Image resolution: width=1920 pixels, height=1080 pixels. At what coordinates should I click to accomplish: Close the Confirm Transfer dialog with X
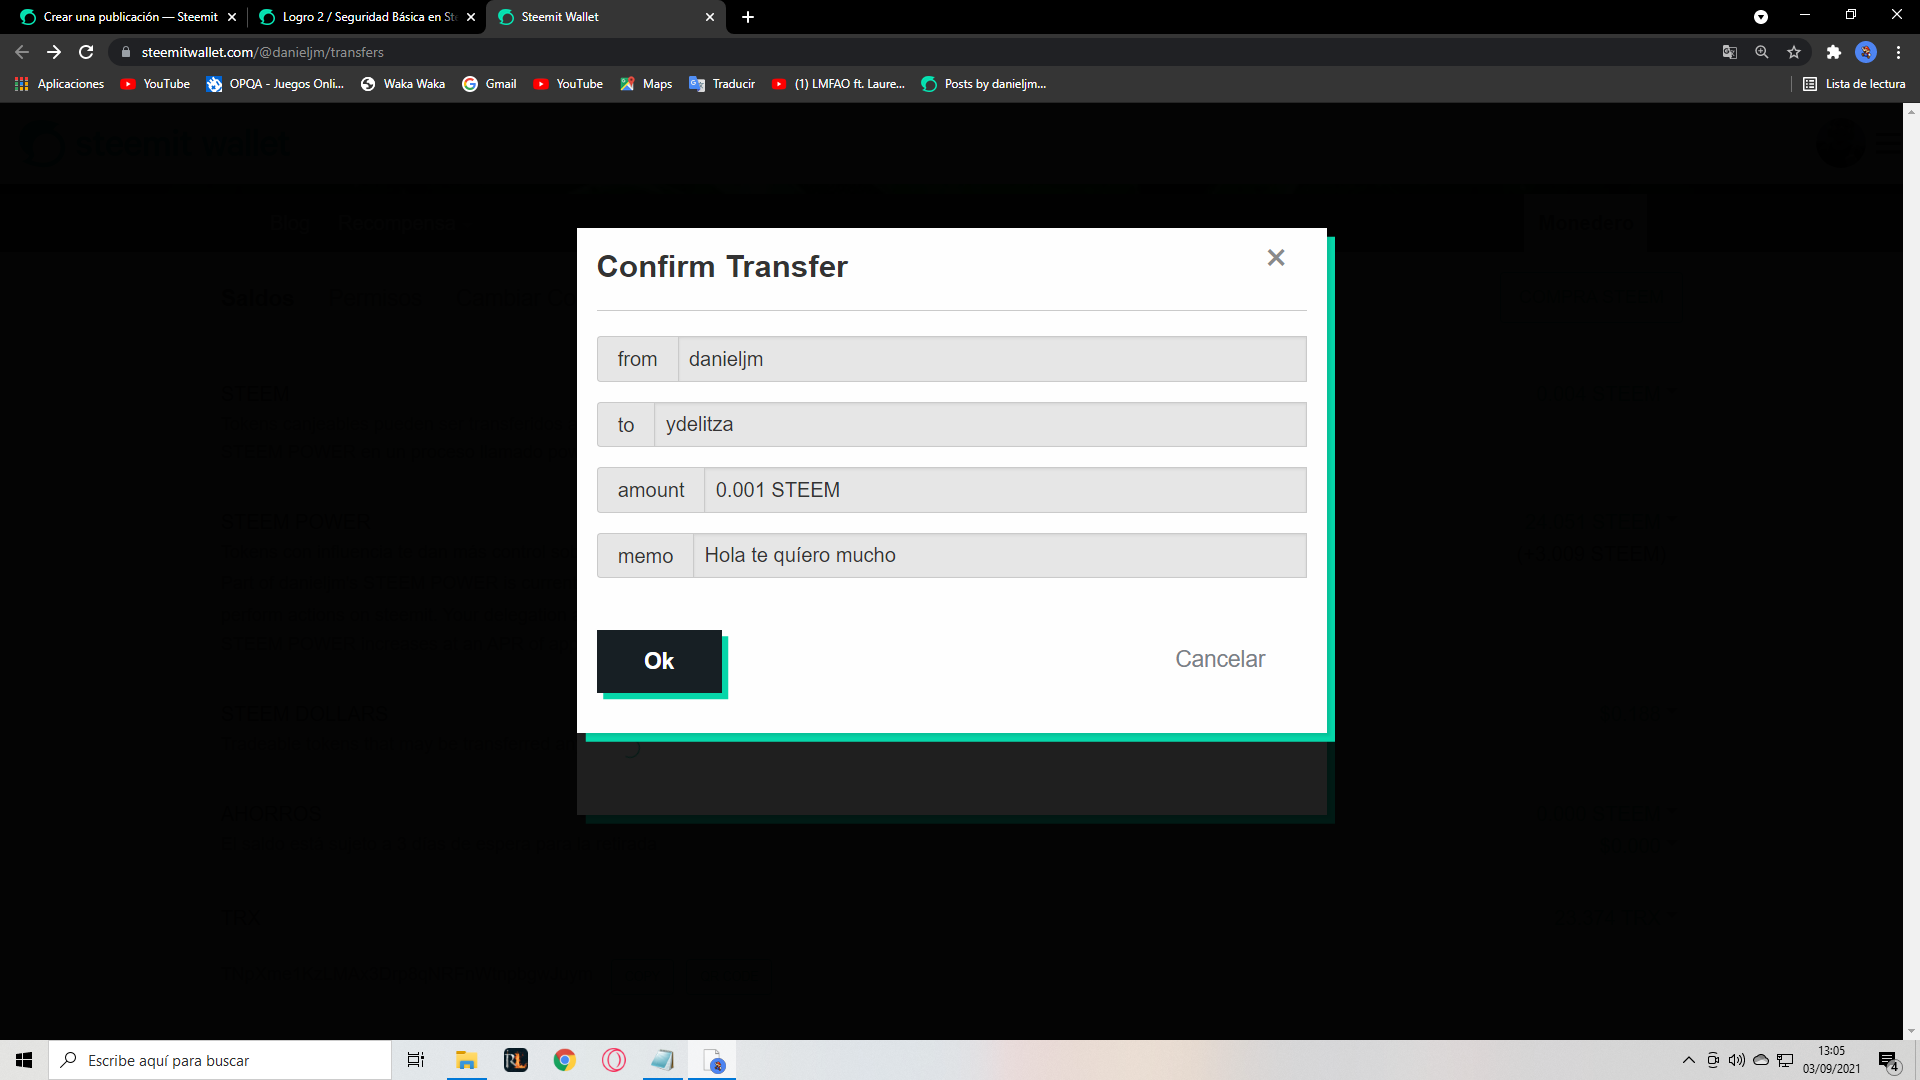pos(1275,258)
